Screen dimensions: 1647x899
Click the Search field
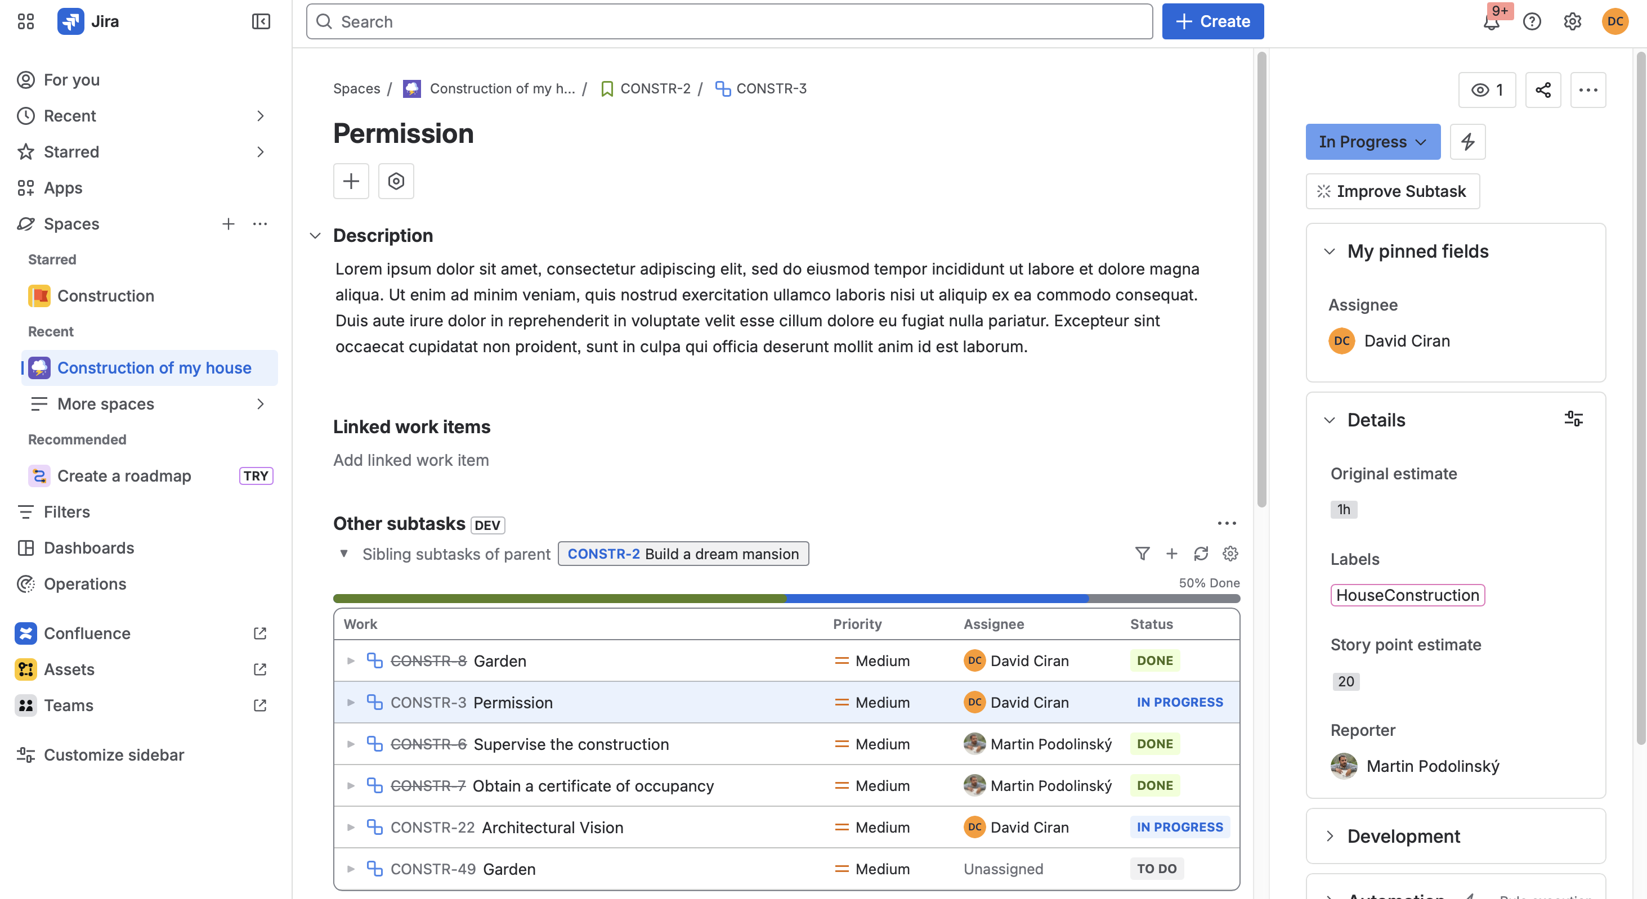tap(729, 21)
